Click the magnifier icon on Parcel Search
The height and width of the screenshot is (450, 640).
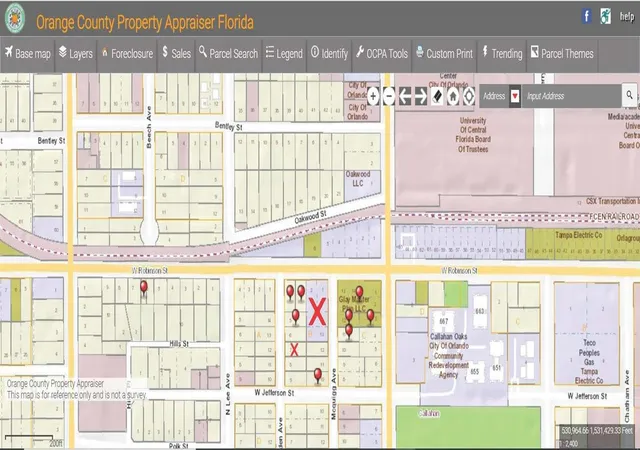(203, 51)
